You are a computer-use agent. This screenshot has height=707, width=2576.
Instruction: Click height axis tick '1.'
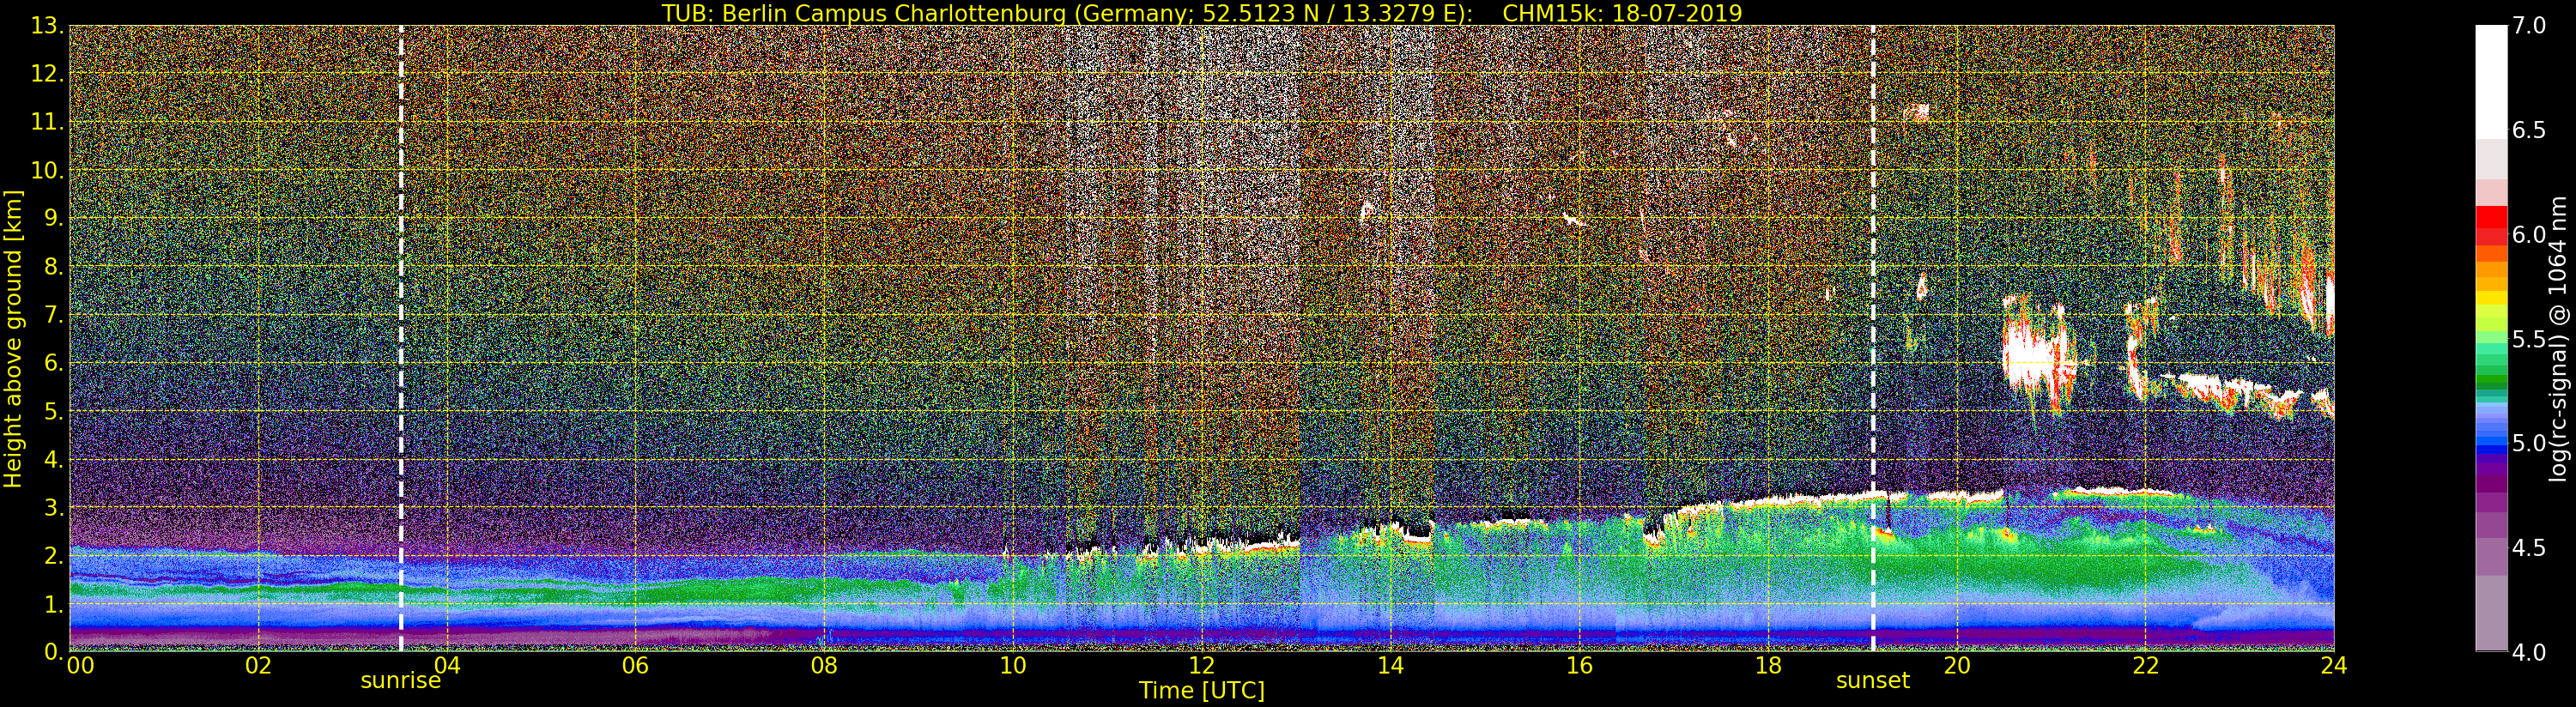pyautogui.click(x=53, y=603)
